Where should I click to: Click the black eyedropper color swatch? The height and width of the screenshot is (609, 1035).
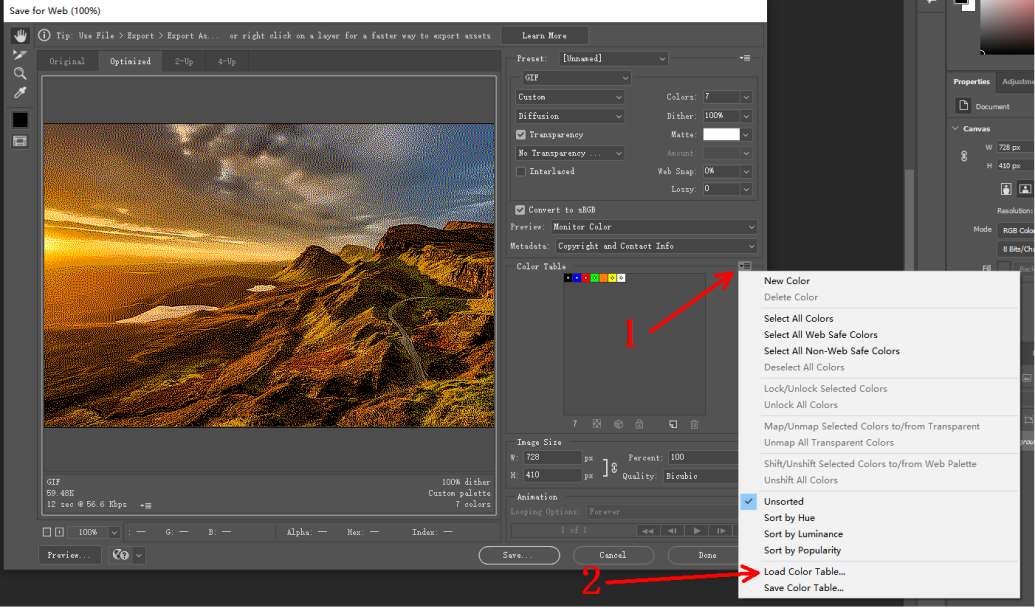20,119
